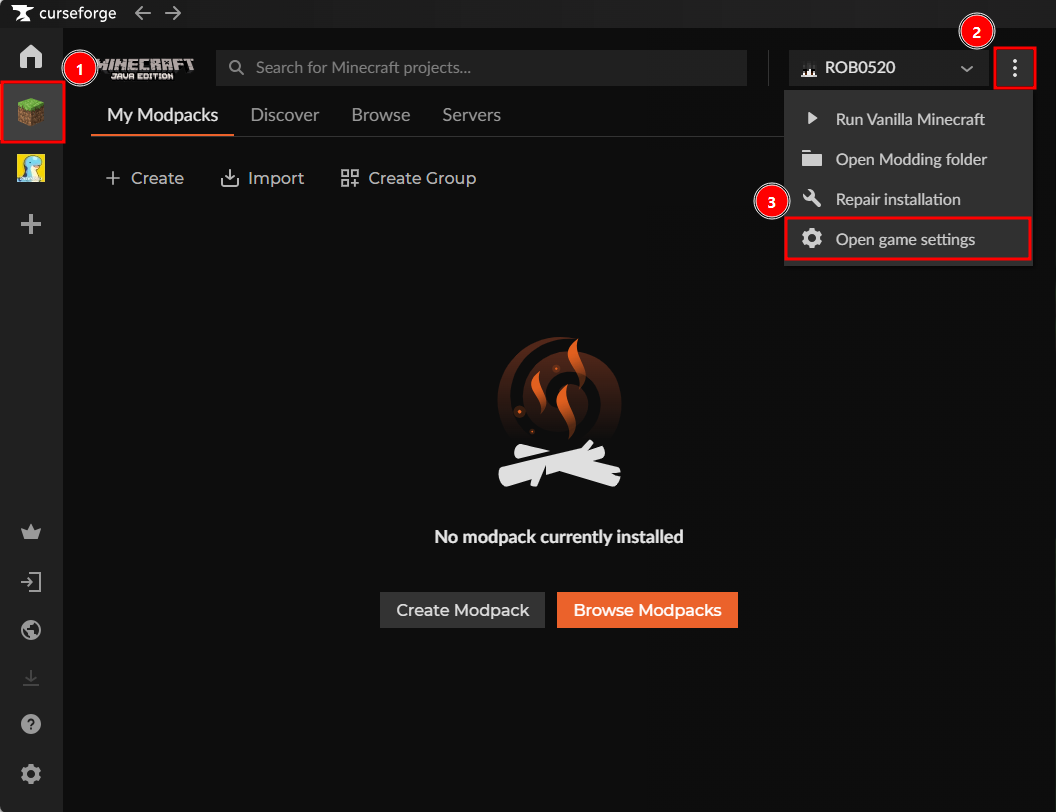Click the Minecraft Java Edition logo
Viewport: 1056px width, 812px height.
tap(145, 68)
